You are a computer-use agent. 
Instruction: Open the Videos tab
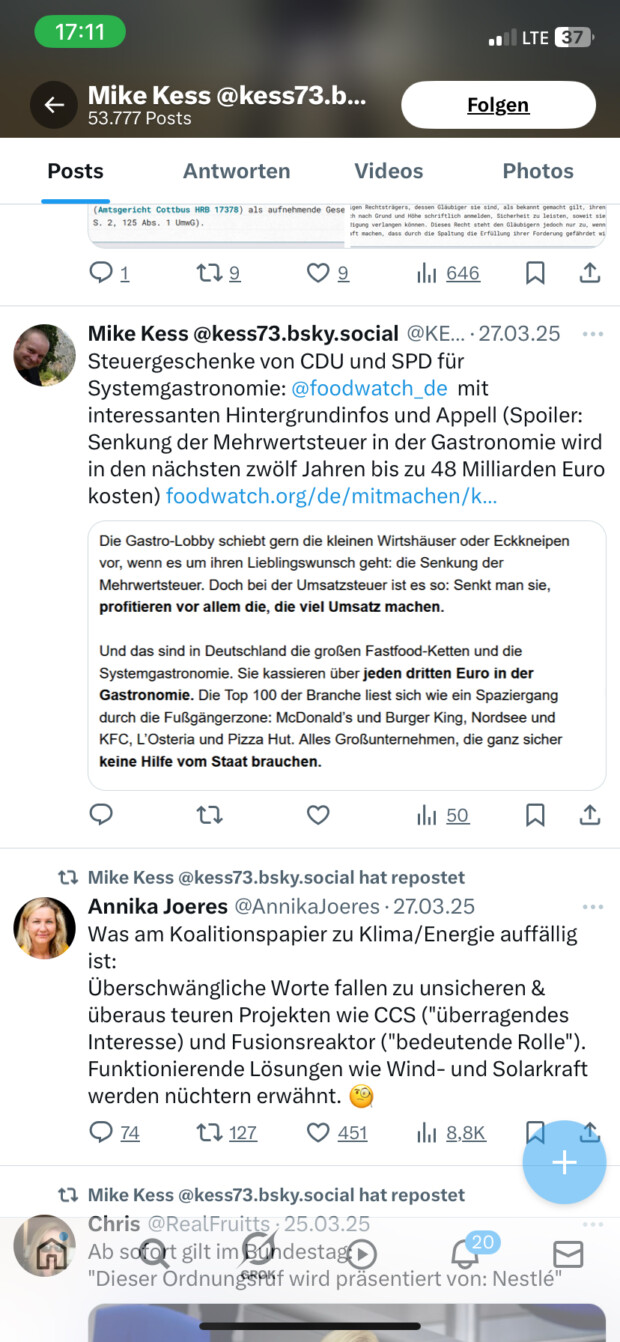pos(388,171)
